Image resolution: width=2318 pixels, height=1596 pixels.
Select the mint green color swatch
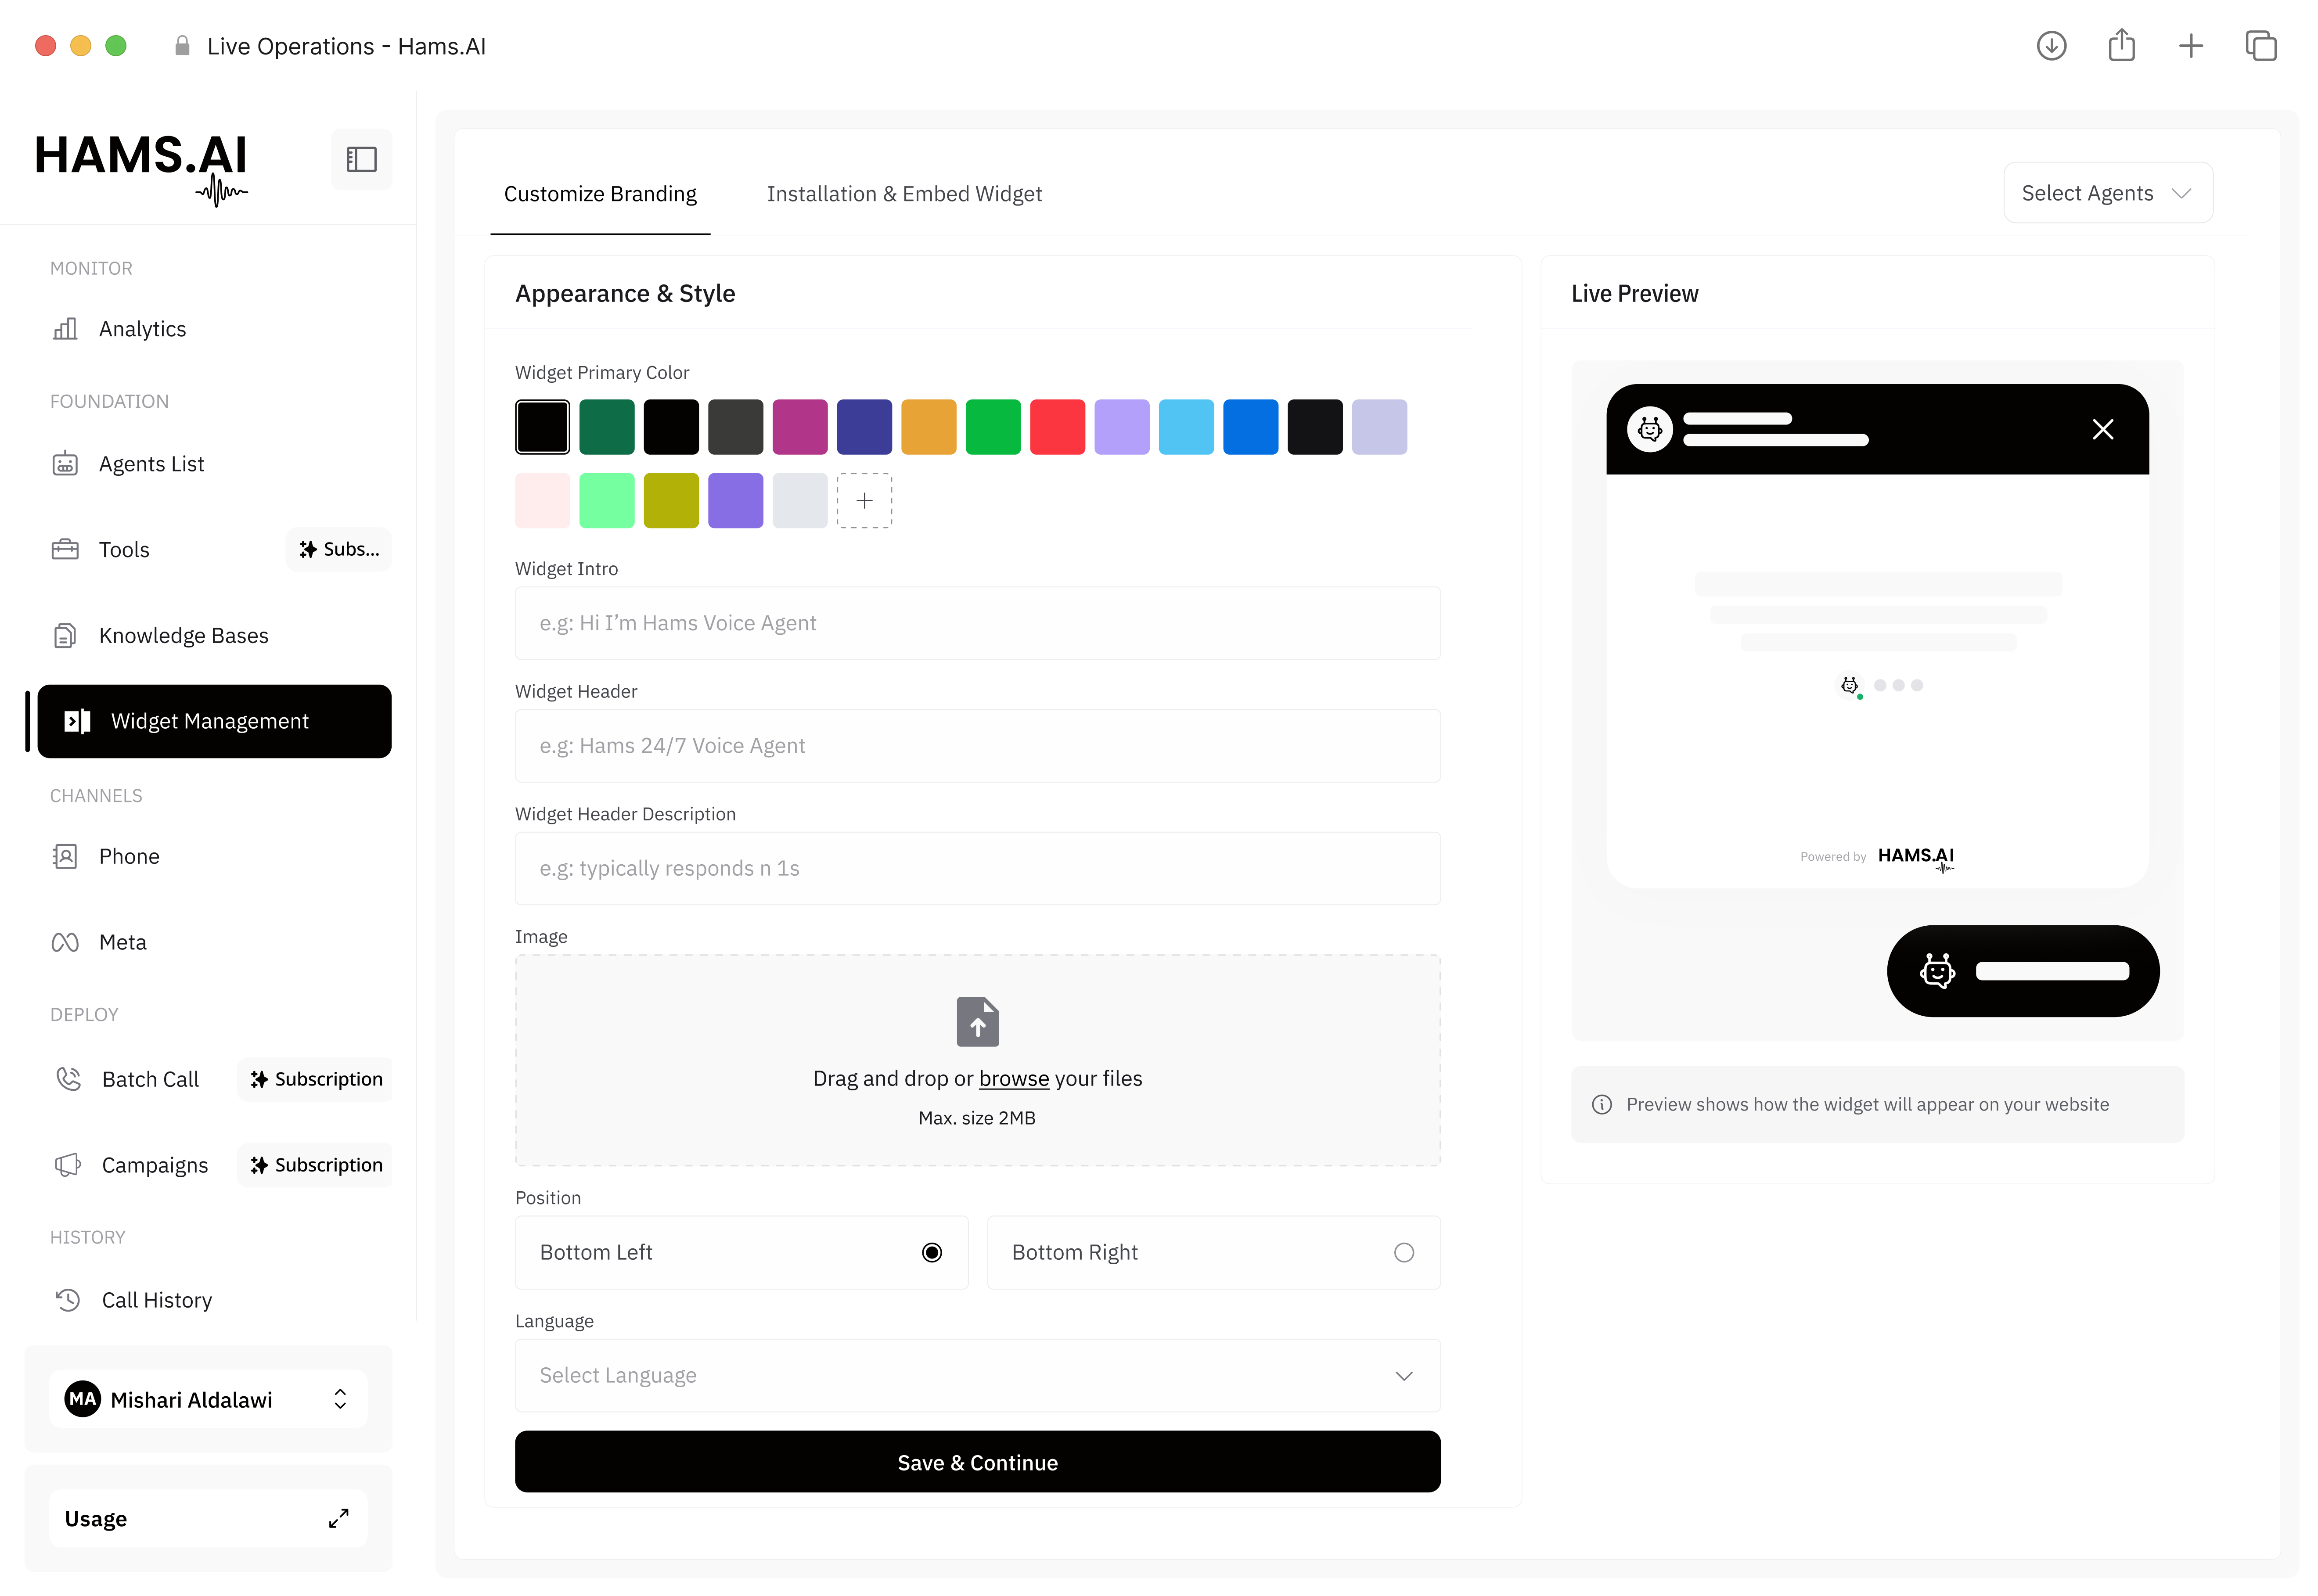tap(607, 500)
